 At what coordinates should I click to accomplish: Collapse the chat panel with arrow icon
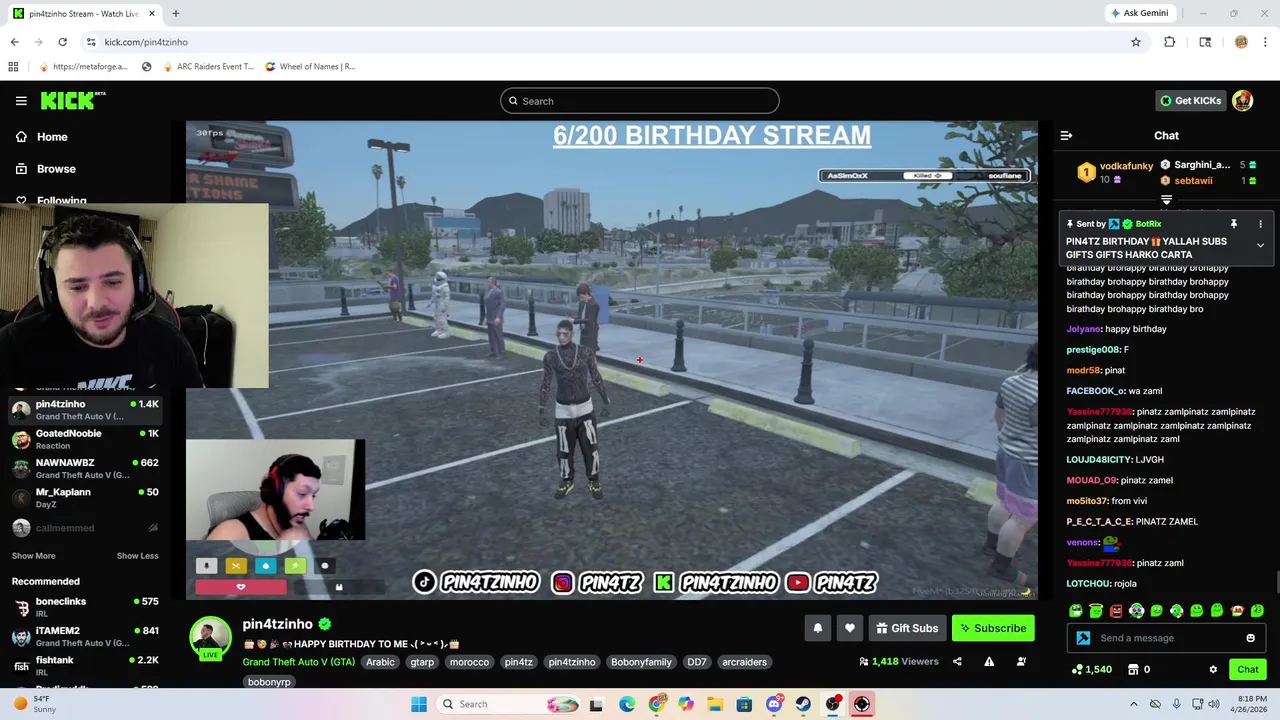1066,135
